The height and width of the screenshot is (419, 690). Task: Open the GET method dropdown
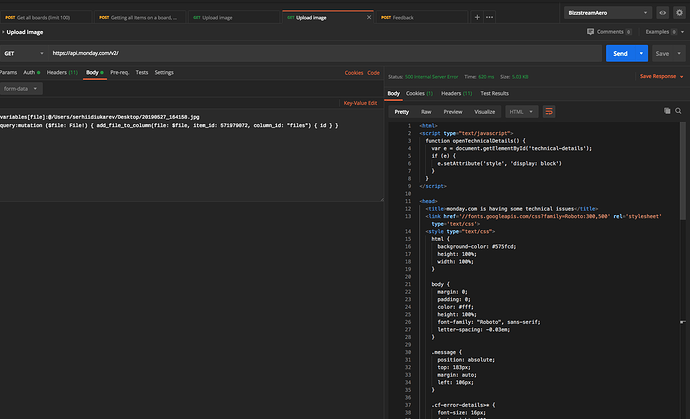click(21, 53)
